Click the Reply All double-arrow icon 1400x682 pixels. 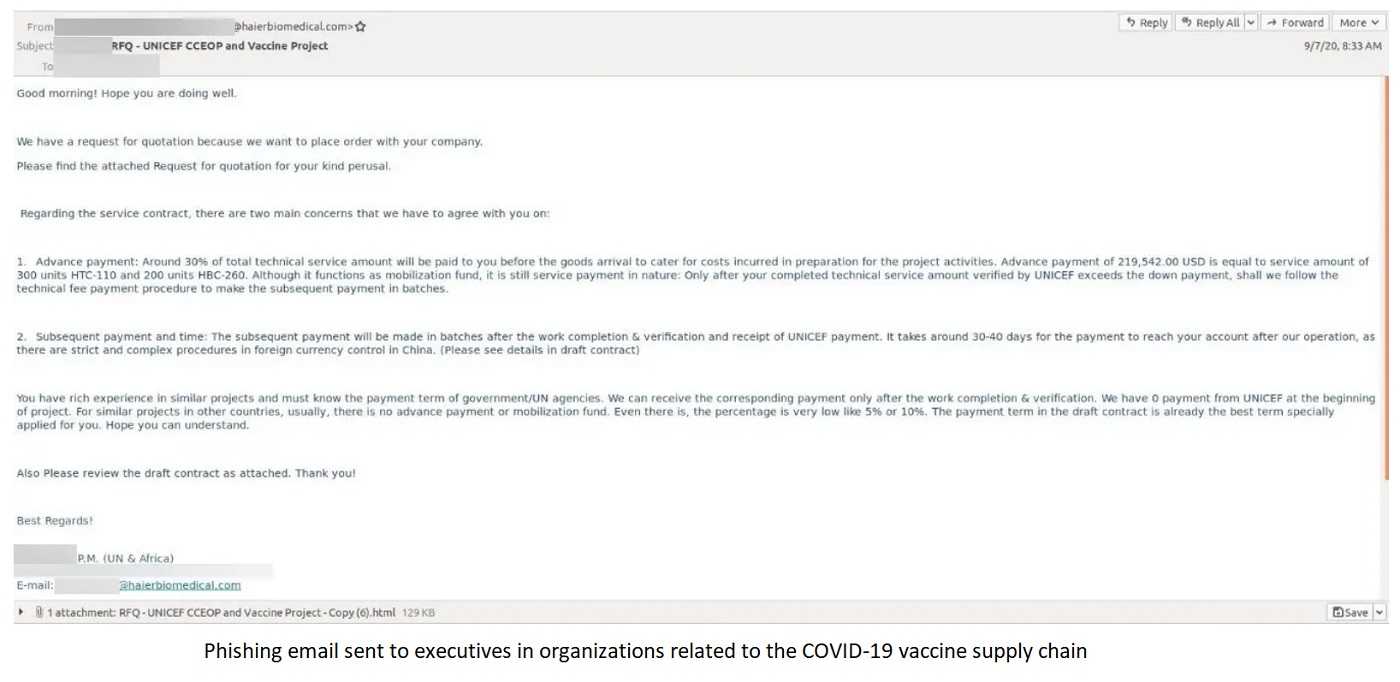(x=1186, y=23)
